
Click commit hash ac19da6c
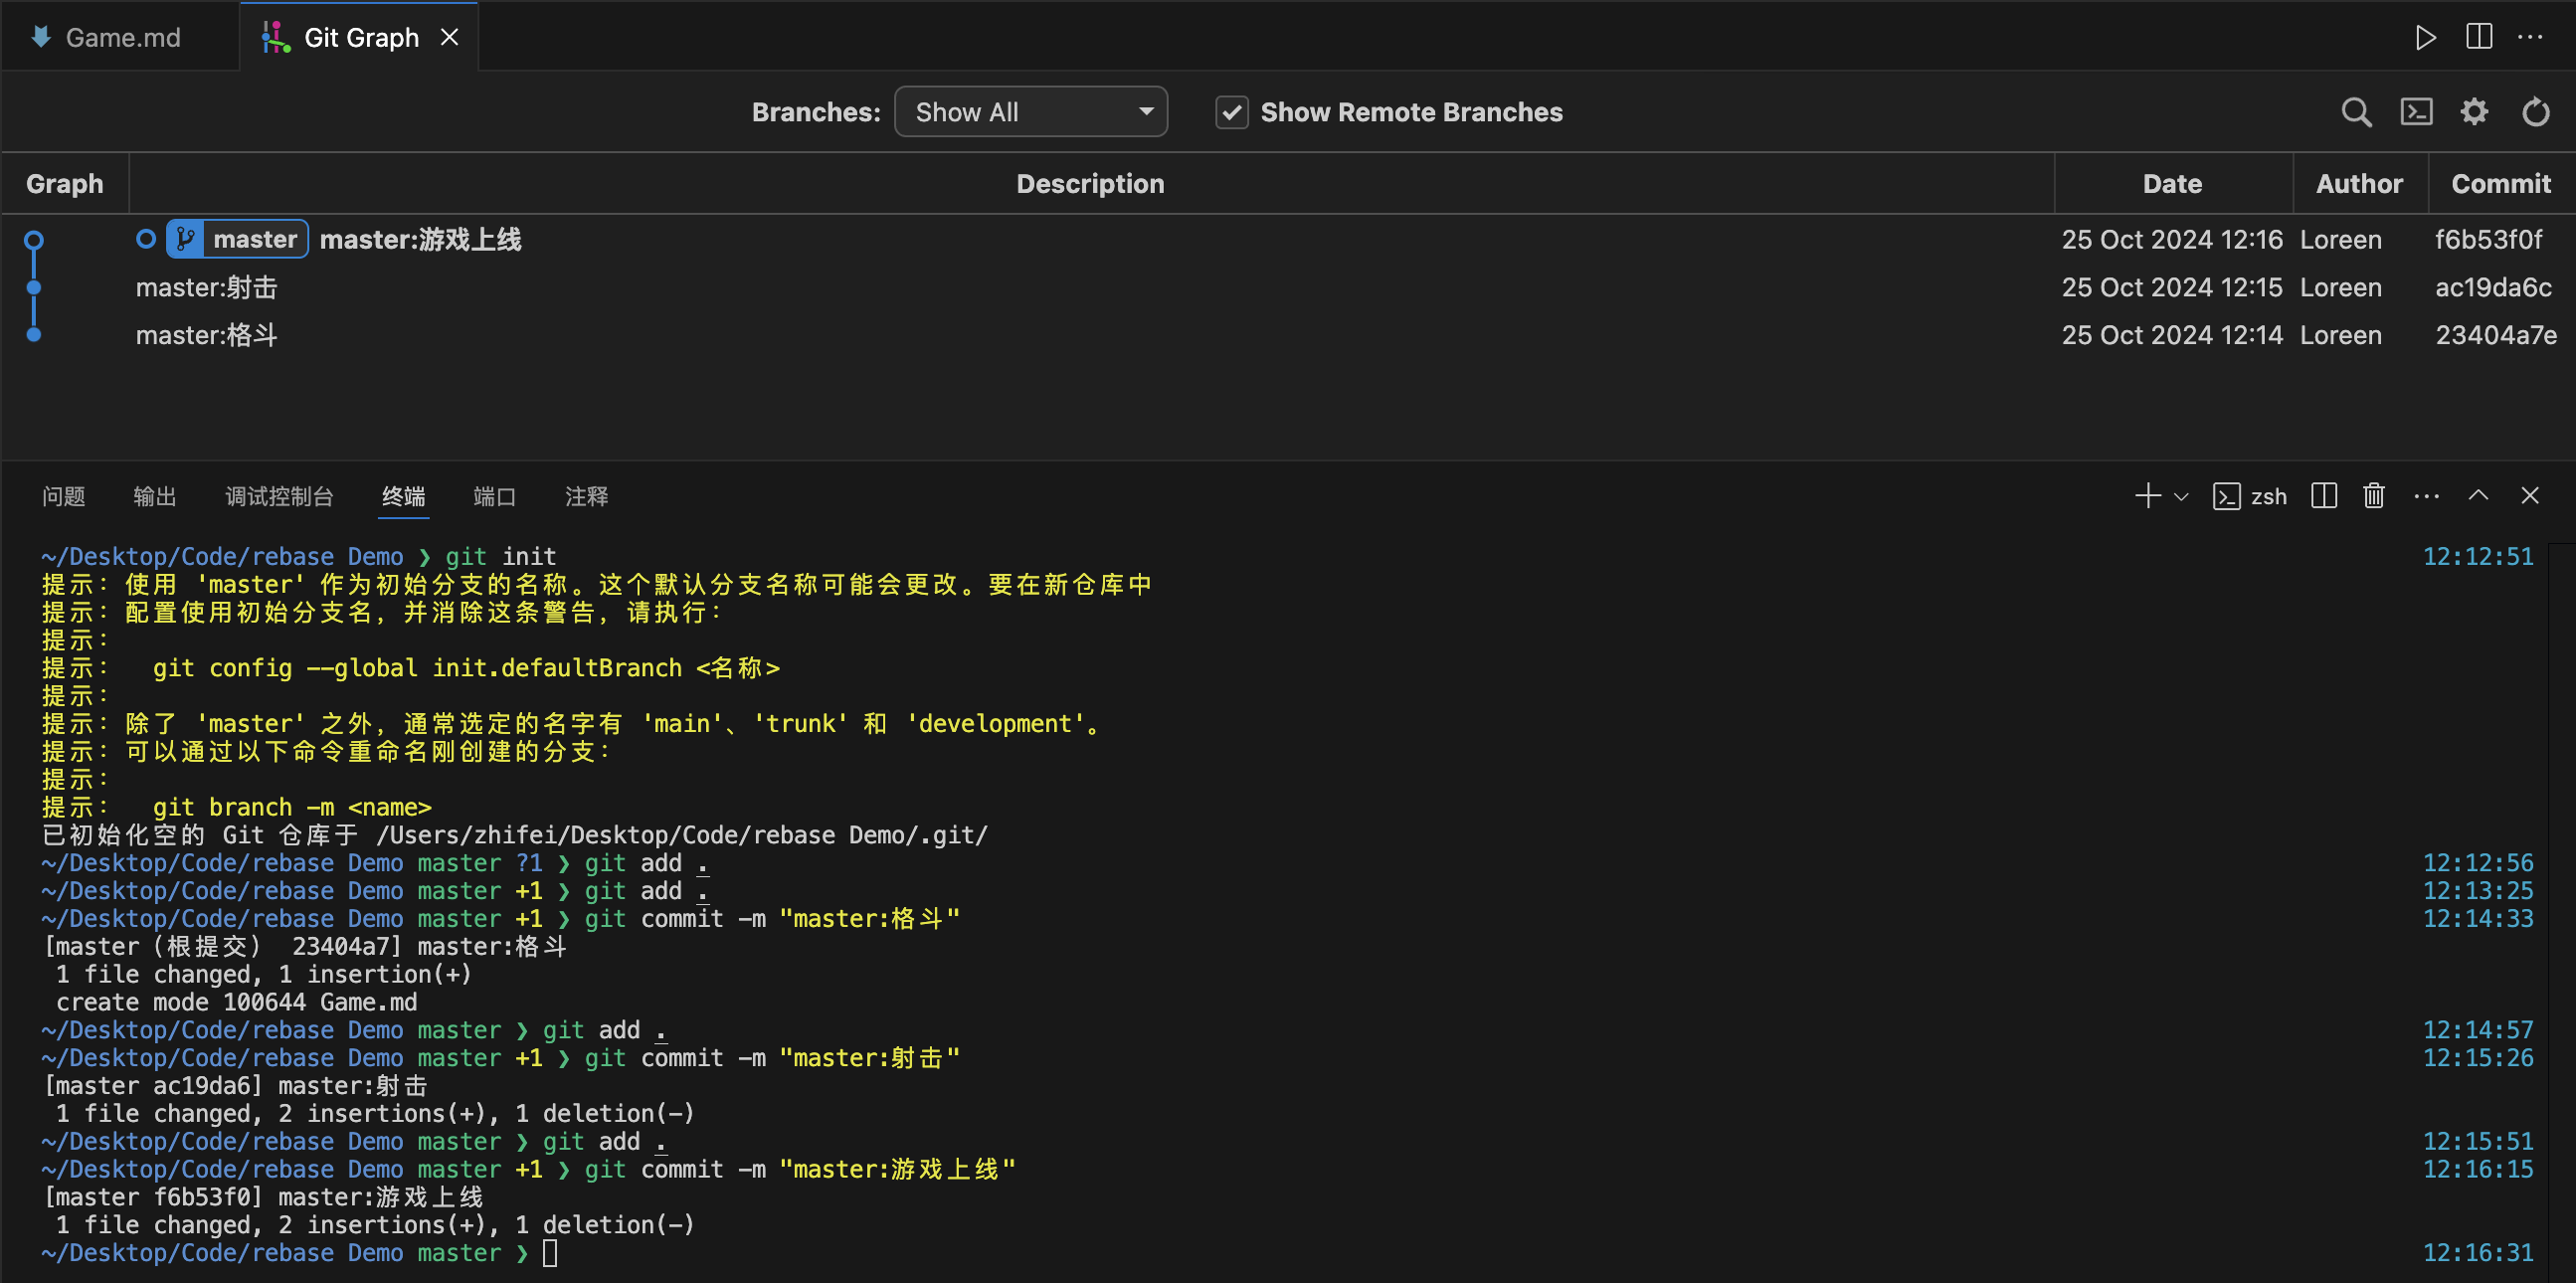pyautogui.click(x=2493, y=288)
